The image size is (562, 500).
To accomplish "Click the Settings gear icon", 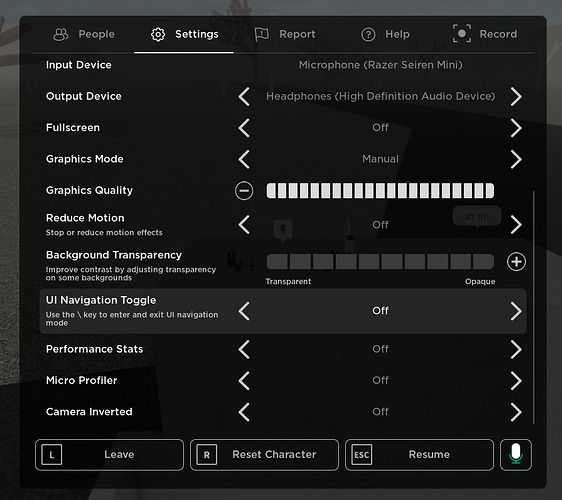I will [x=158, y=34].
